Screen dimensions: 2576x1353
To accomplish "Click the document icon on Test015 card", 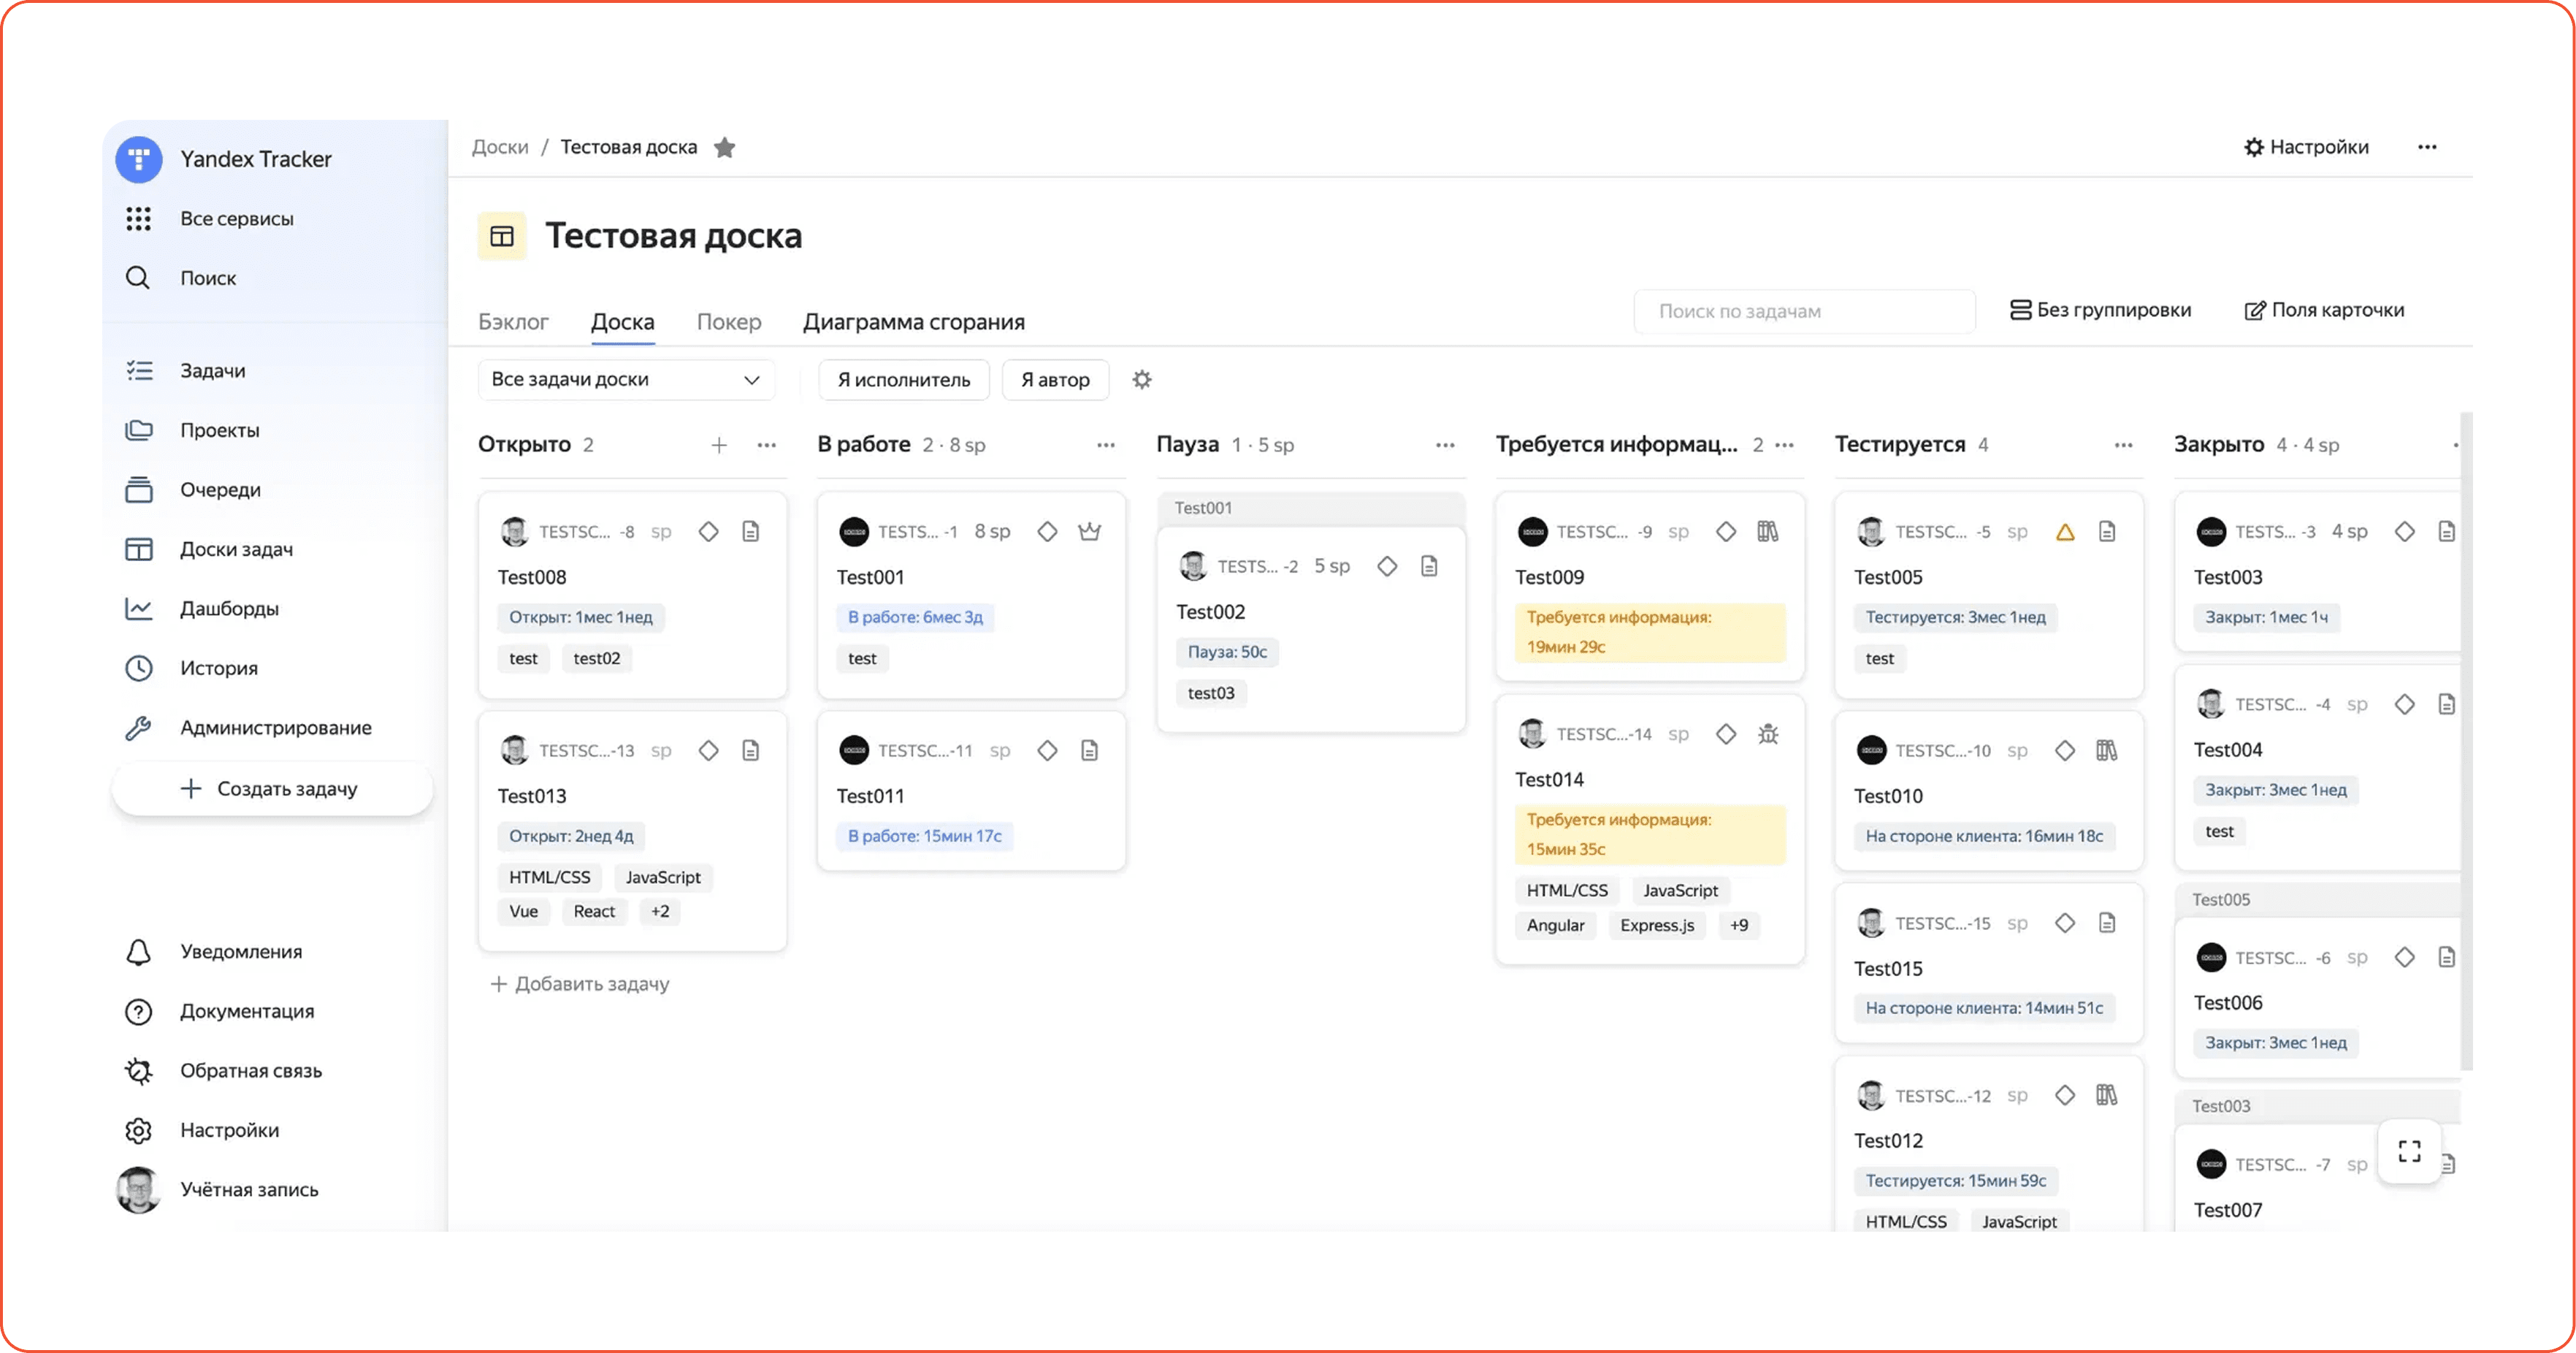I will (2107, 923).
